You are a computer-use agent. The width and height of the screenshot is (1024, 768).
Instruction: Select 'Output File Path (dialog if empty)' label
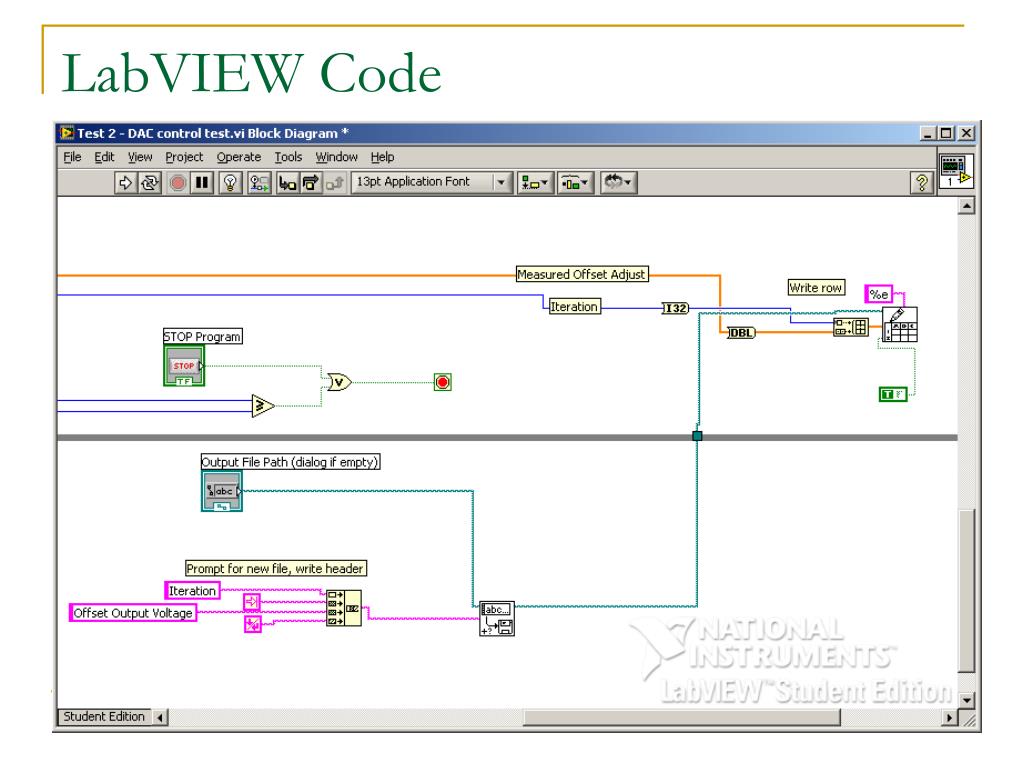click(291, 462)
